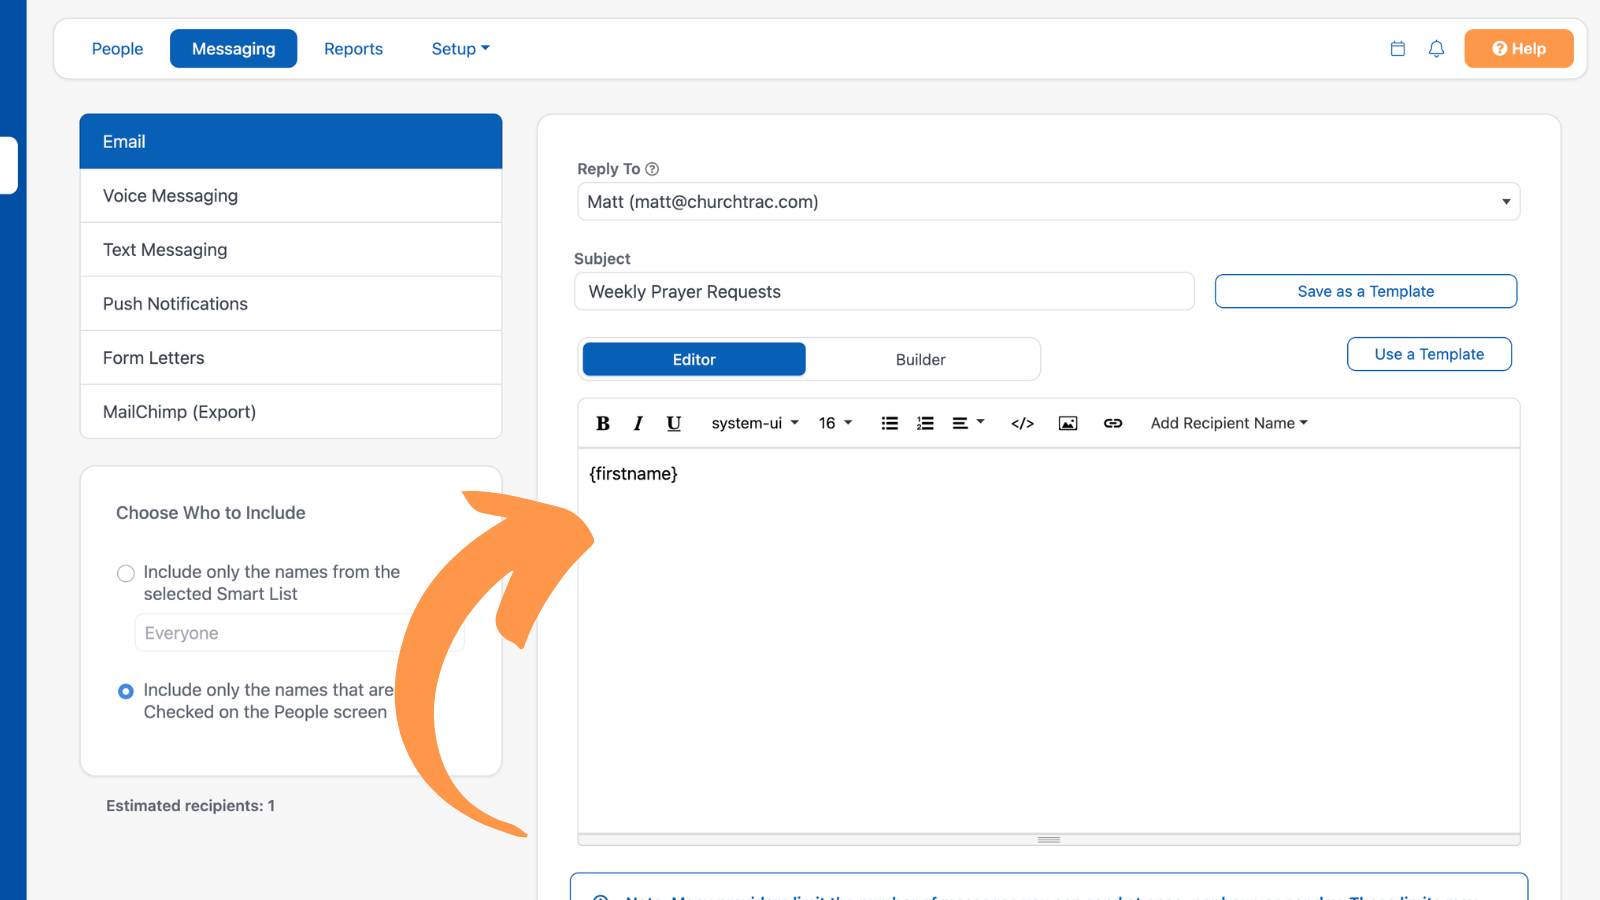Select Checked on the People screen option

tap(125, 691)
